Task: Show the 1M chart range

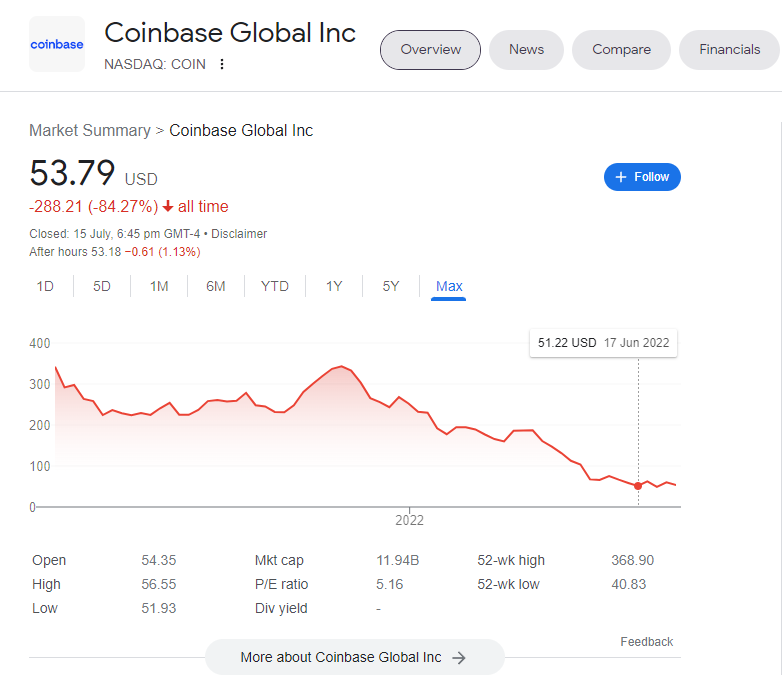Action: point(159,286)
